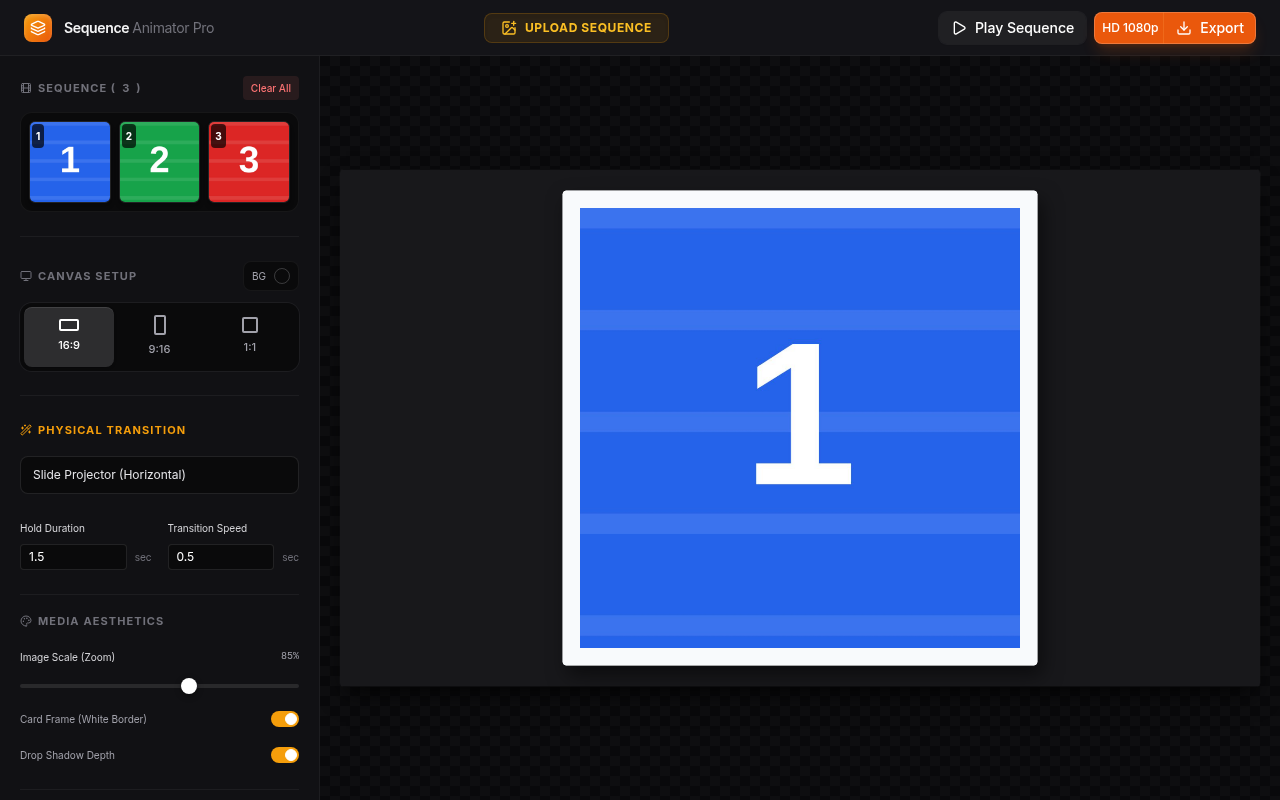Image resolution: width=1280 pixels, height=800 pixels.
Task: Click the Transition Speed input field
Action: coord(221,557)
